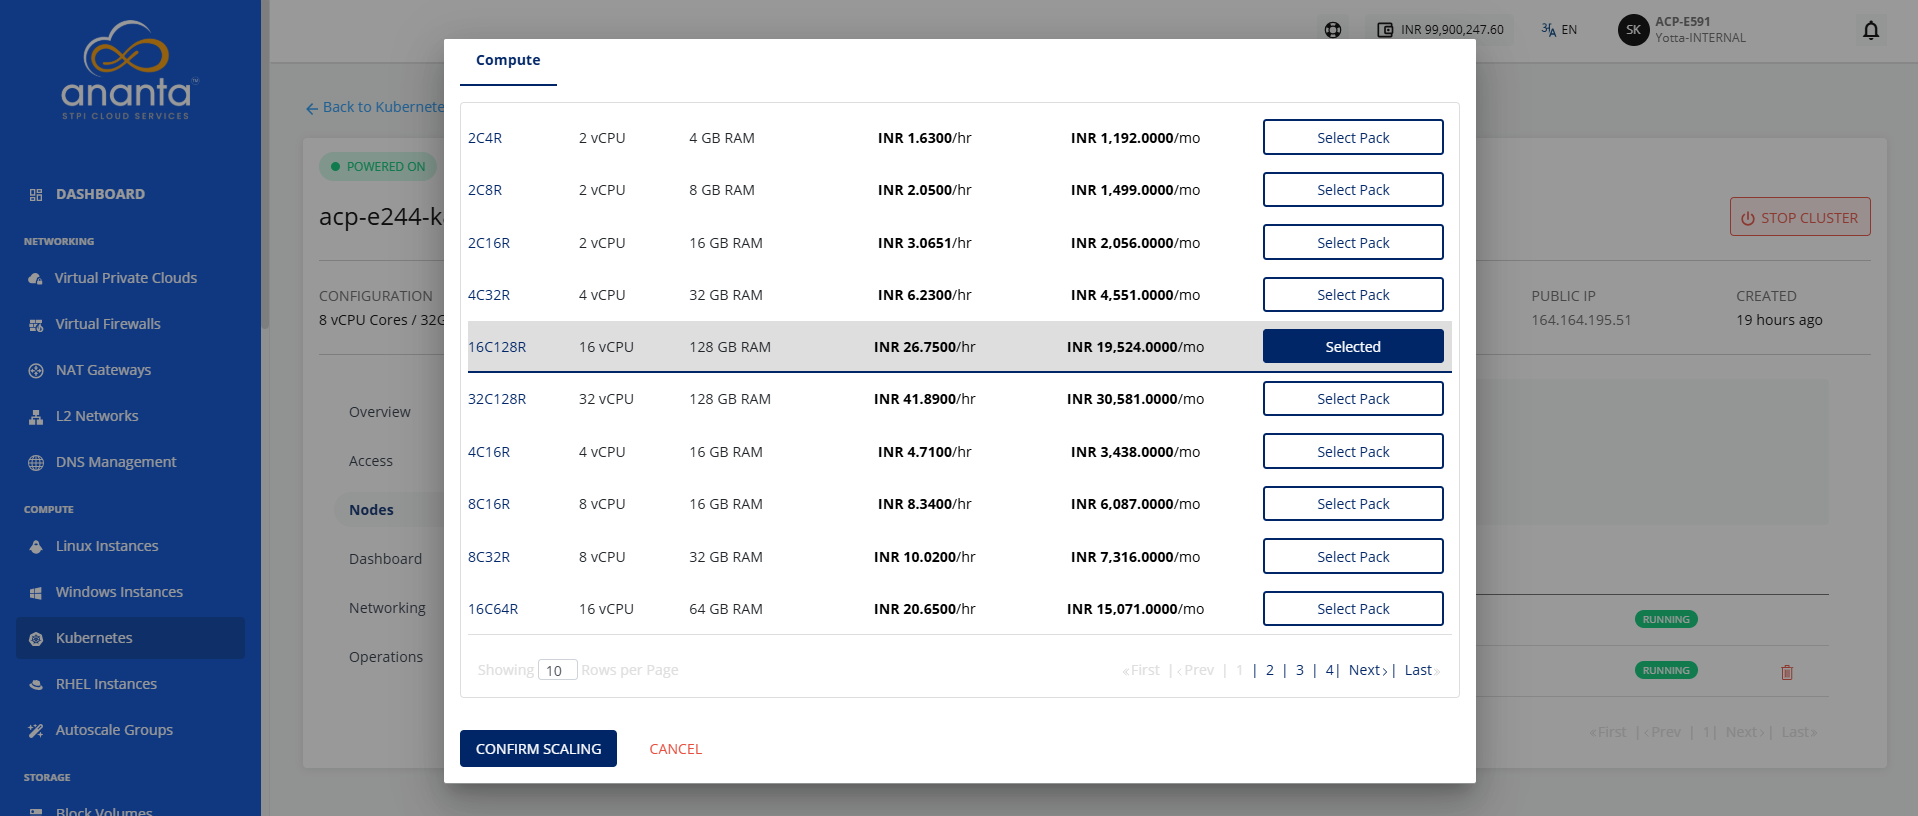Screen dimensions: 1918x816
Task: Open the wallet balance INR 99,900,247.60
Action: 1440,30
